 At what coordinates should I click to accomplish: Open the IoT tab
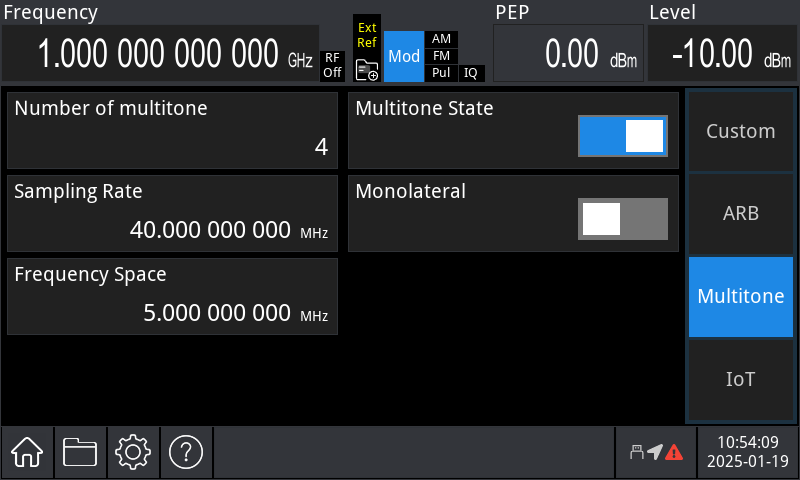pos(740,379)
